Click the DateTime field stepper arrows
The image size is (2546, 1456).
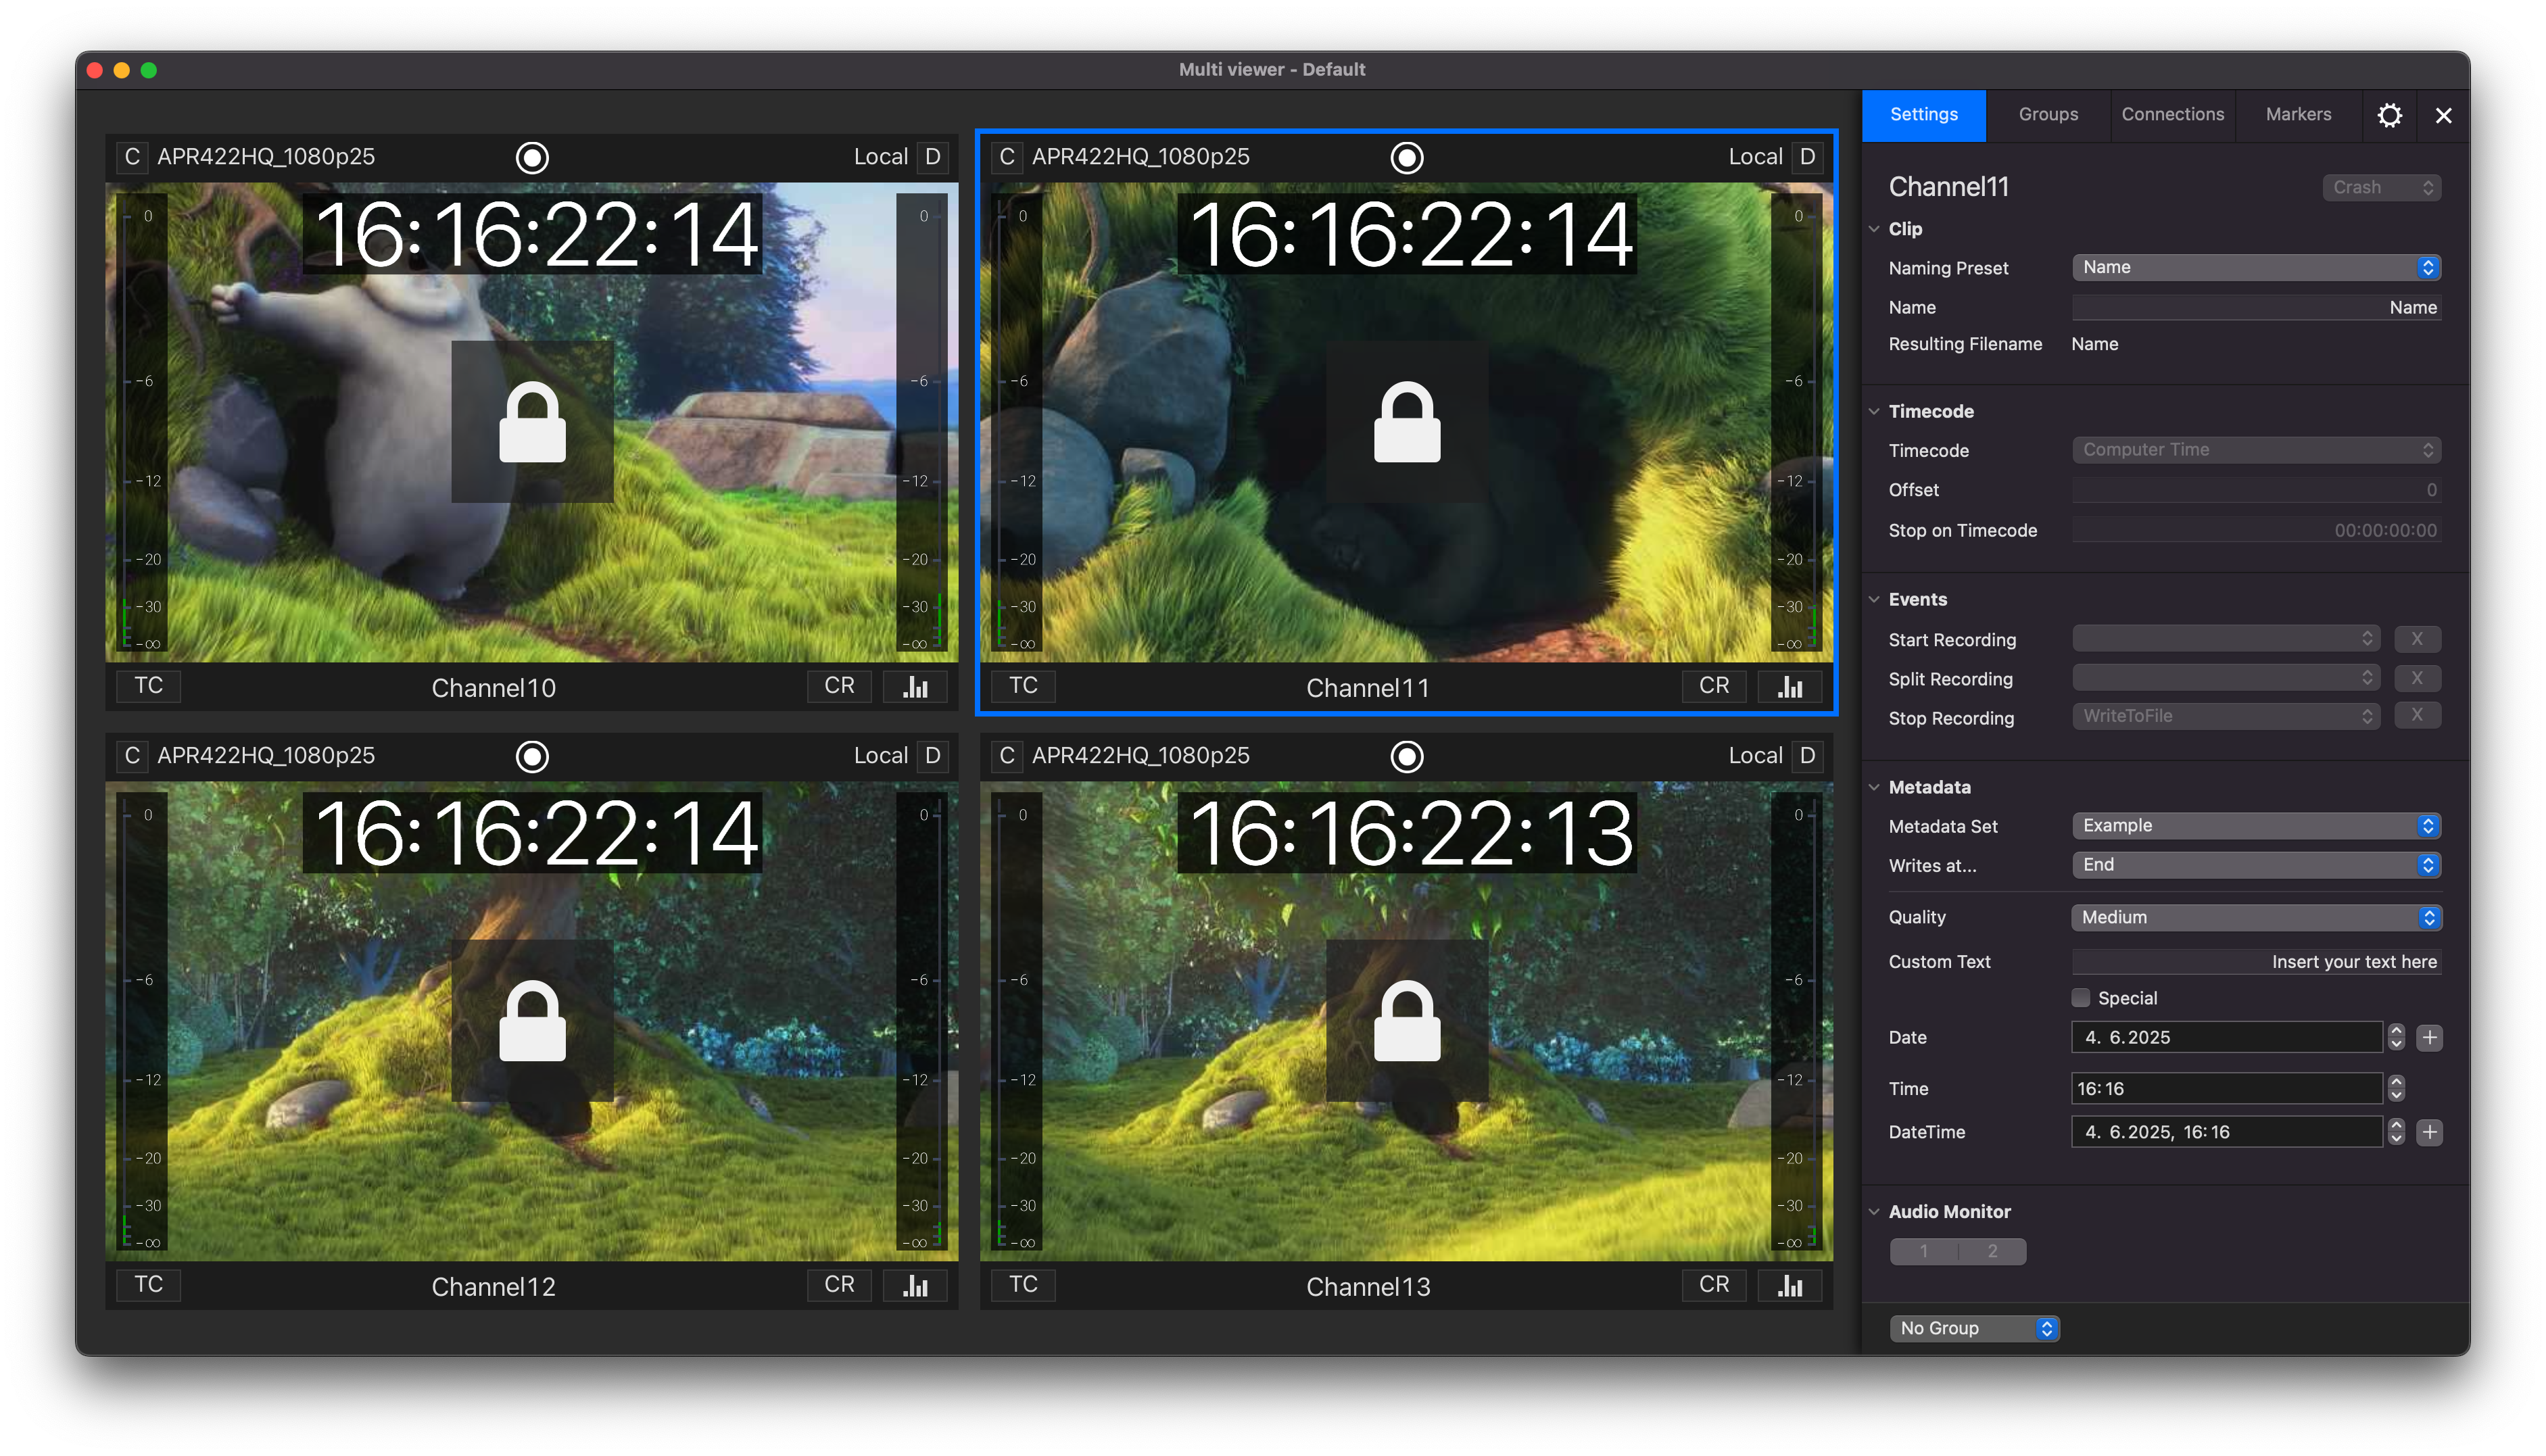(2396, 1132)
